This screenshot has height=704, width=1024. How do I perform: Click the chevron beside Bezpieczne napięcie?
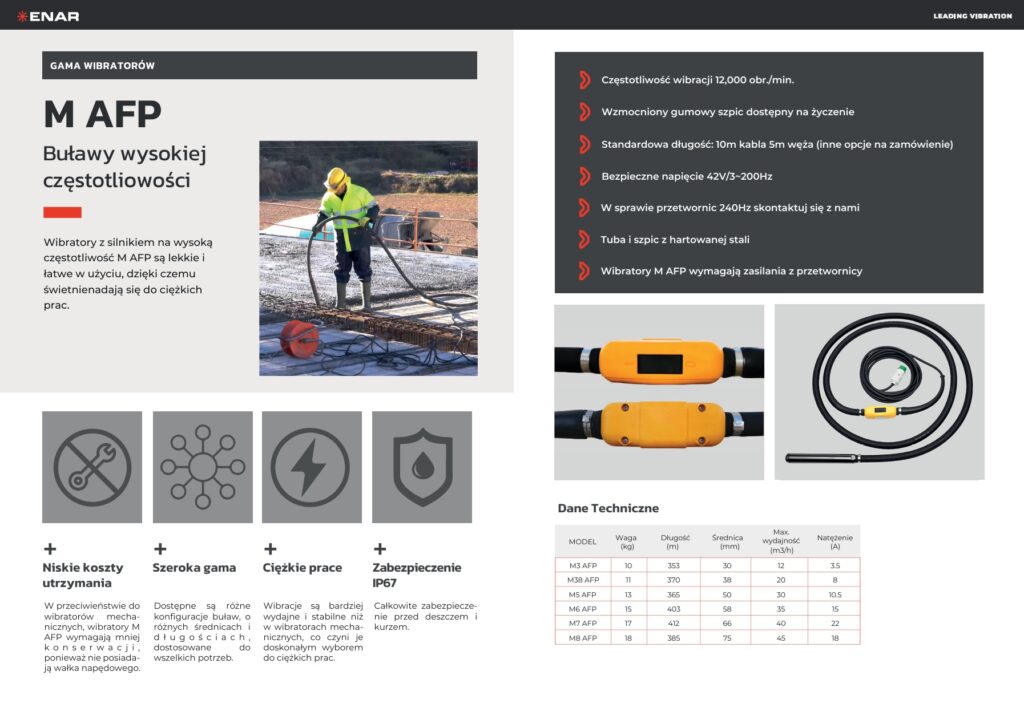pos(583,176)
